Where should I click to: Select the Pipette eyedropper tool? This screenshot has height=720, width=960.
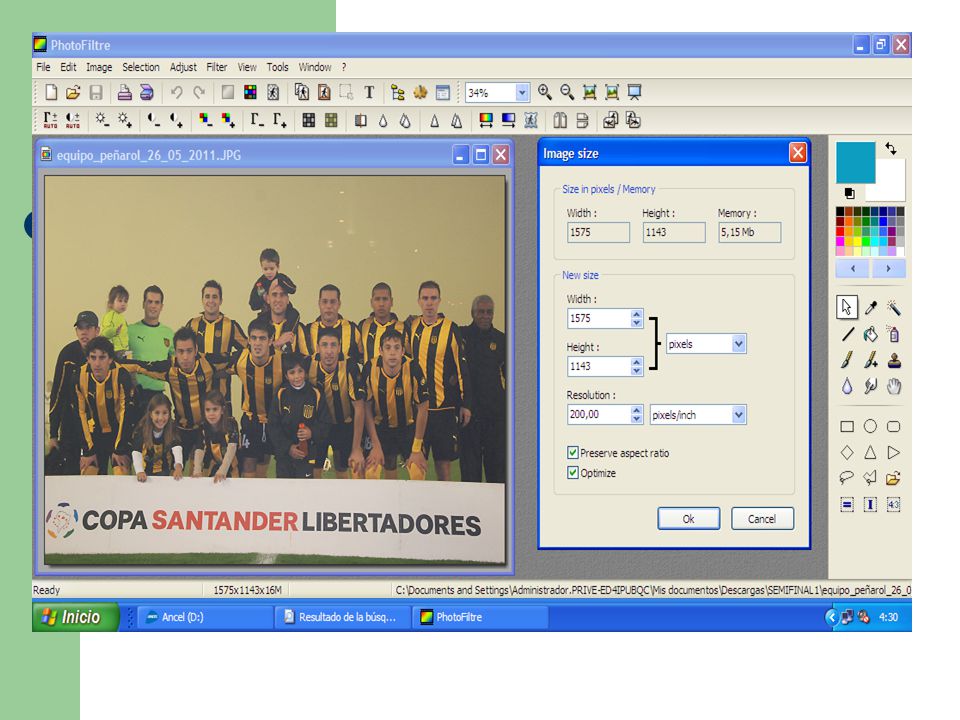coord(870,307)
